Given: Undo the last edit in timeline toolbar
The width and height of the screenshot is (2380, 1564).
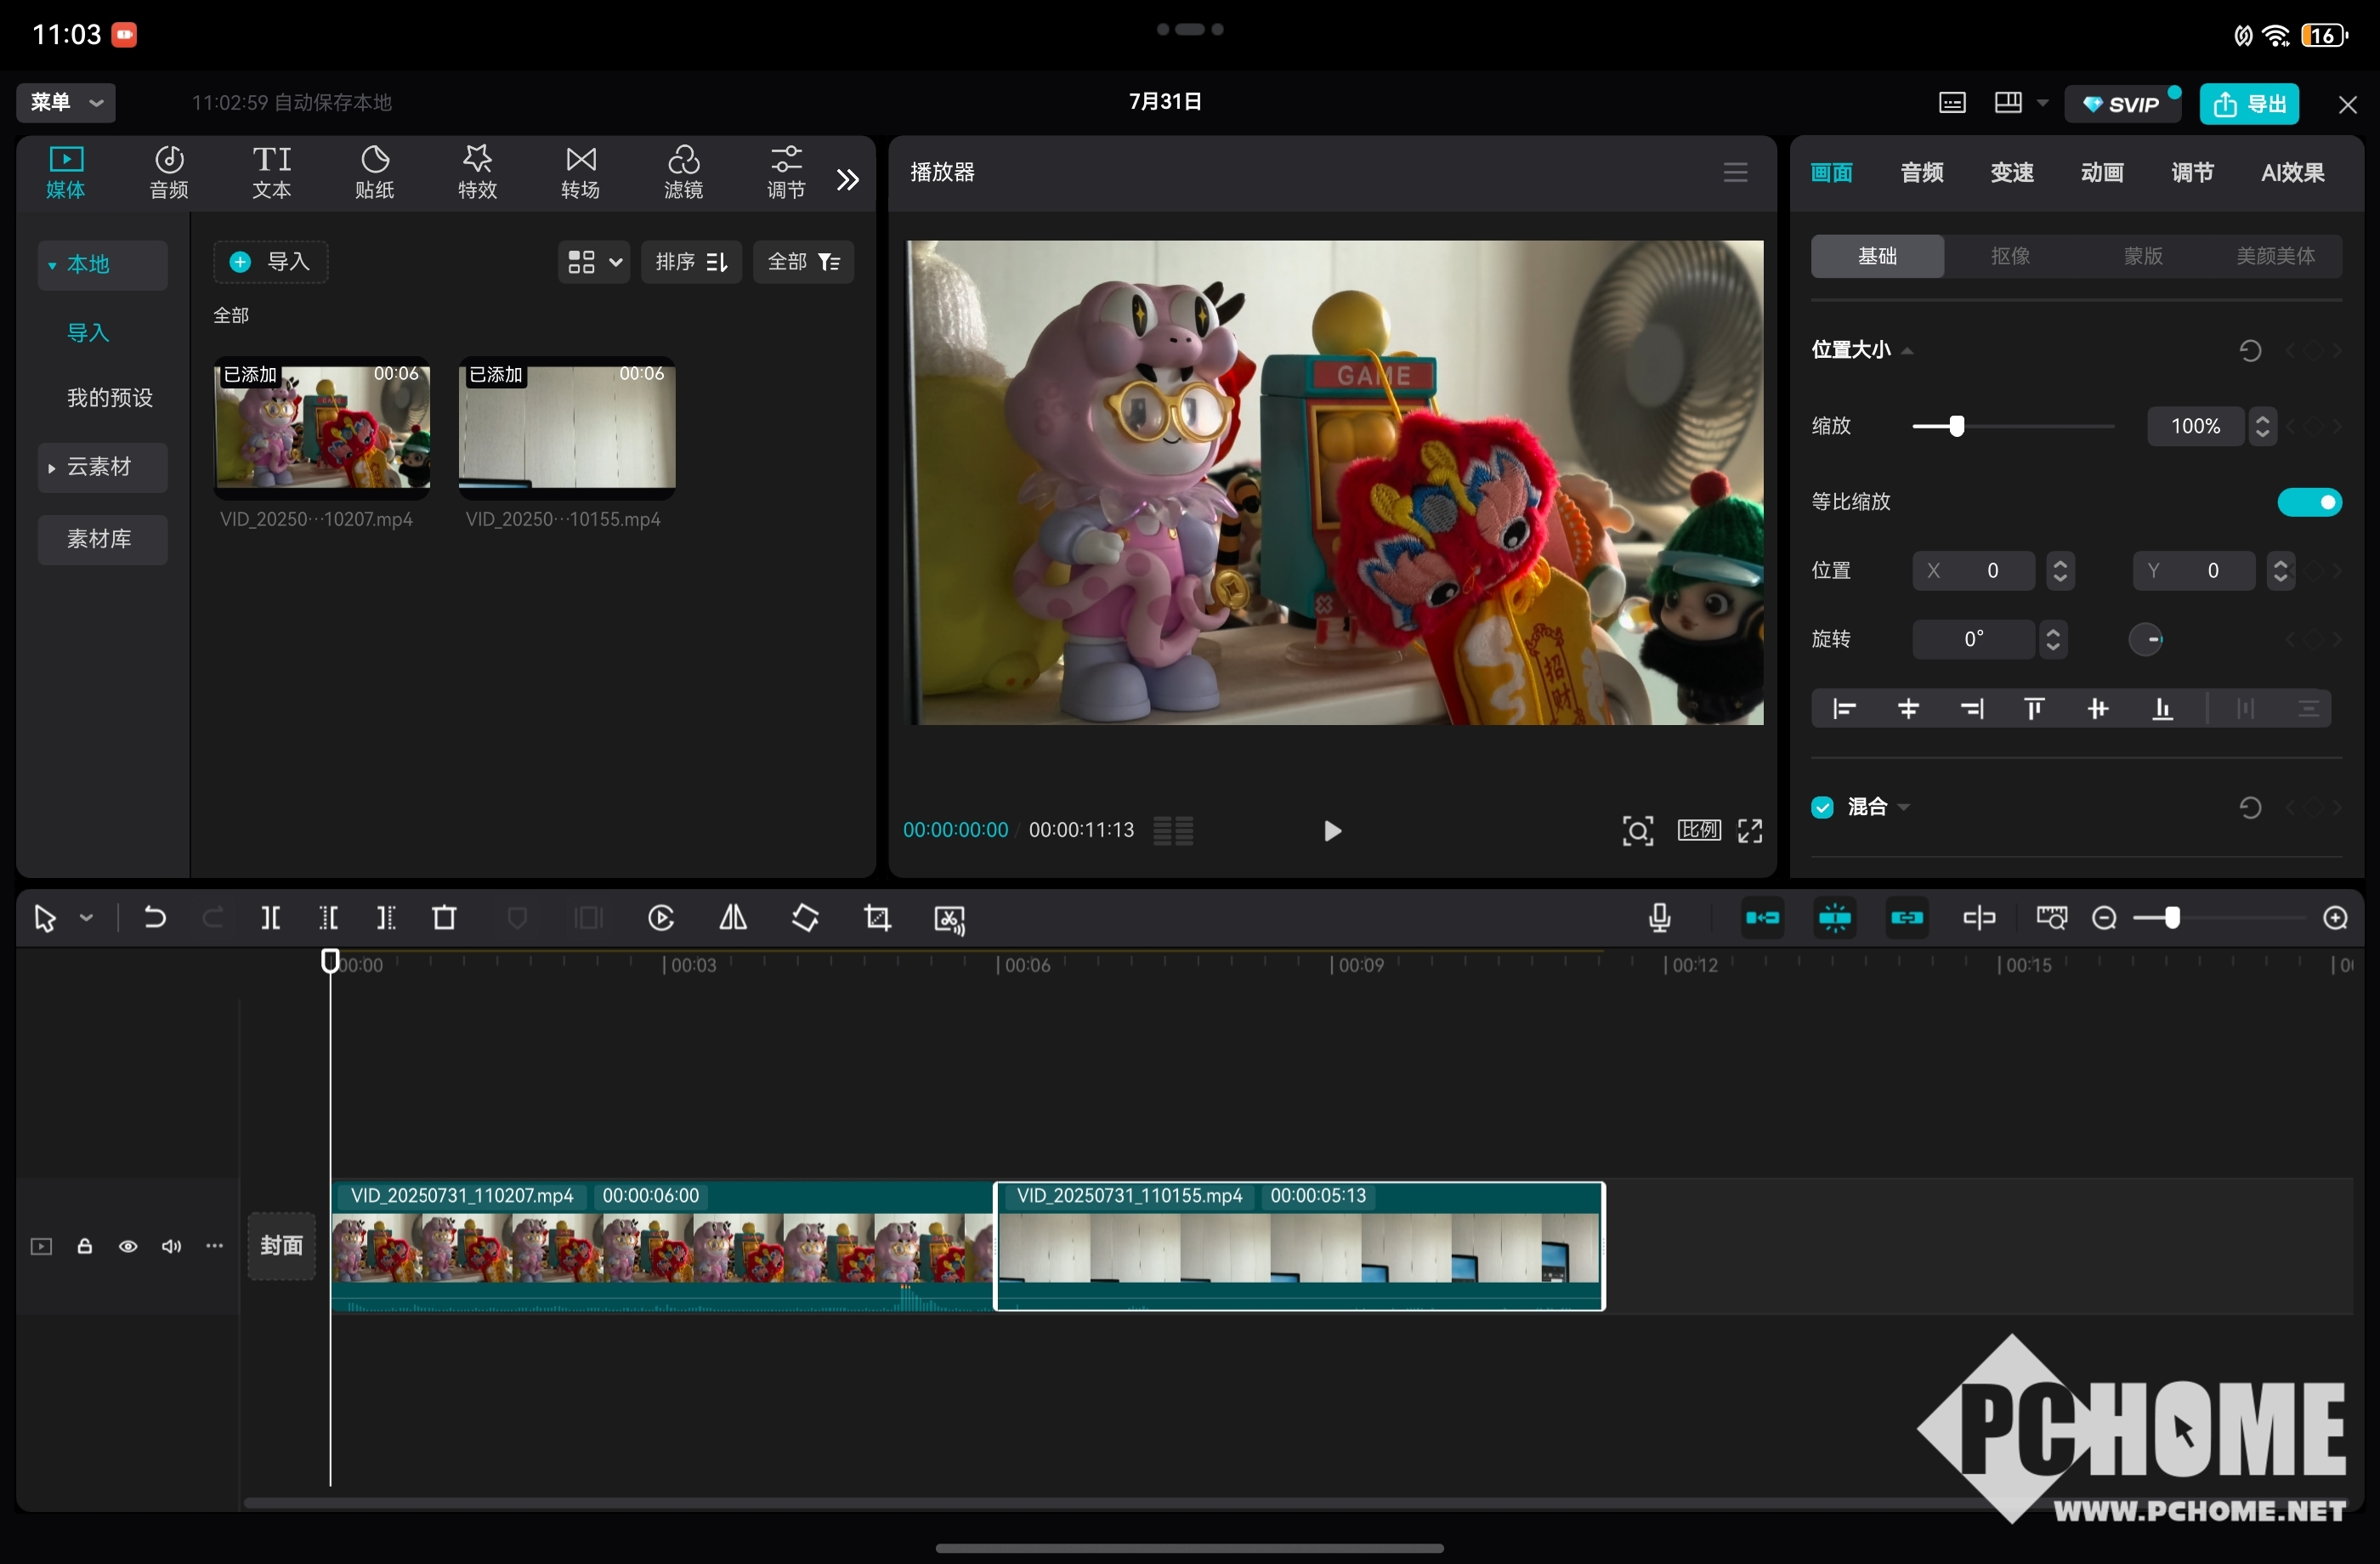Looking at the screenshot, I should (x=155, y=917).
